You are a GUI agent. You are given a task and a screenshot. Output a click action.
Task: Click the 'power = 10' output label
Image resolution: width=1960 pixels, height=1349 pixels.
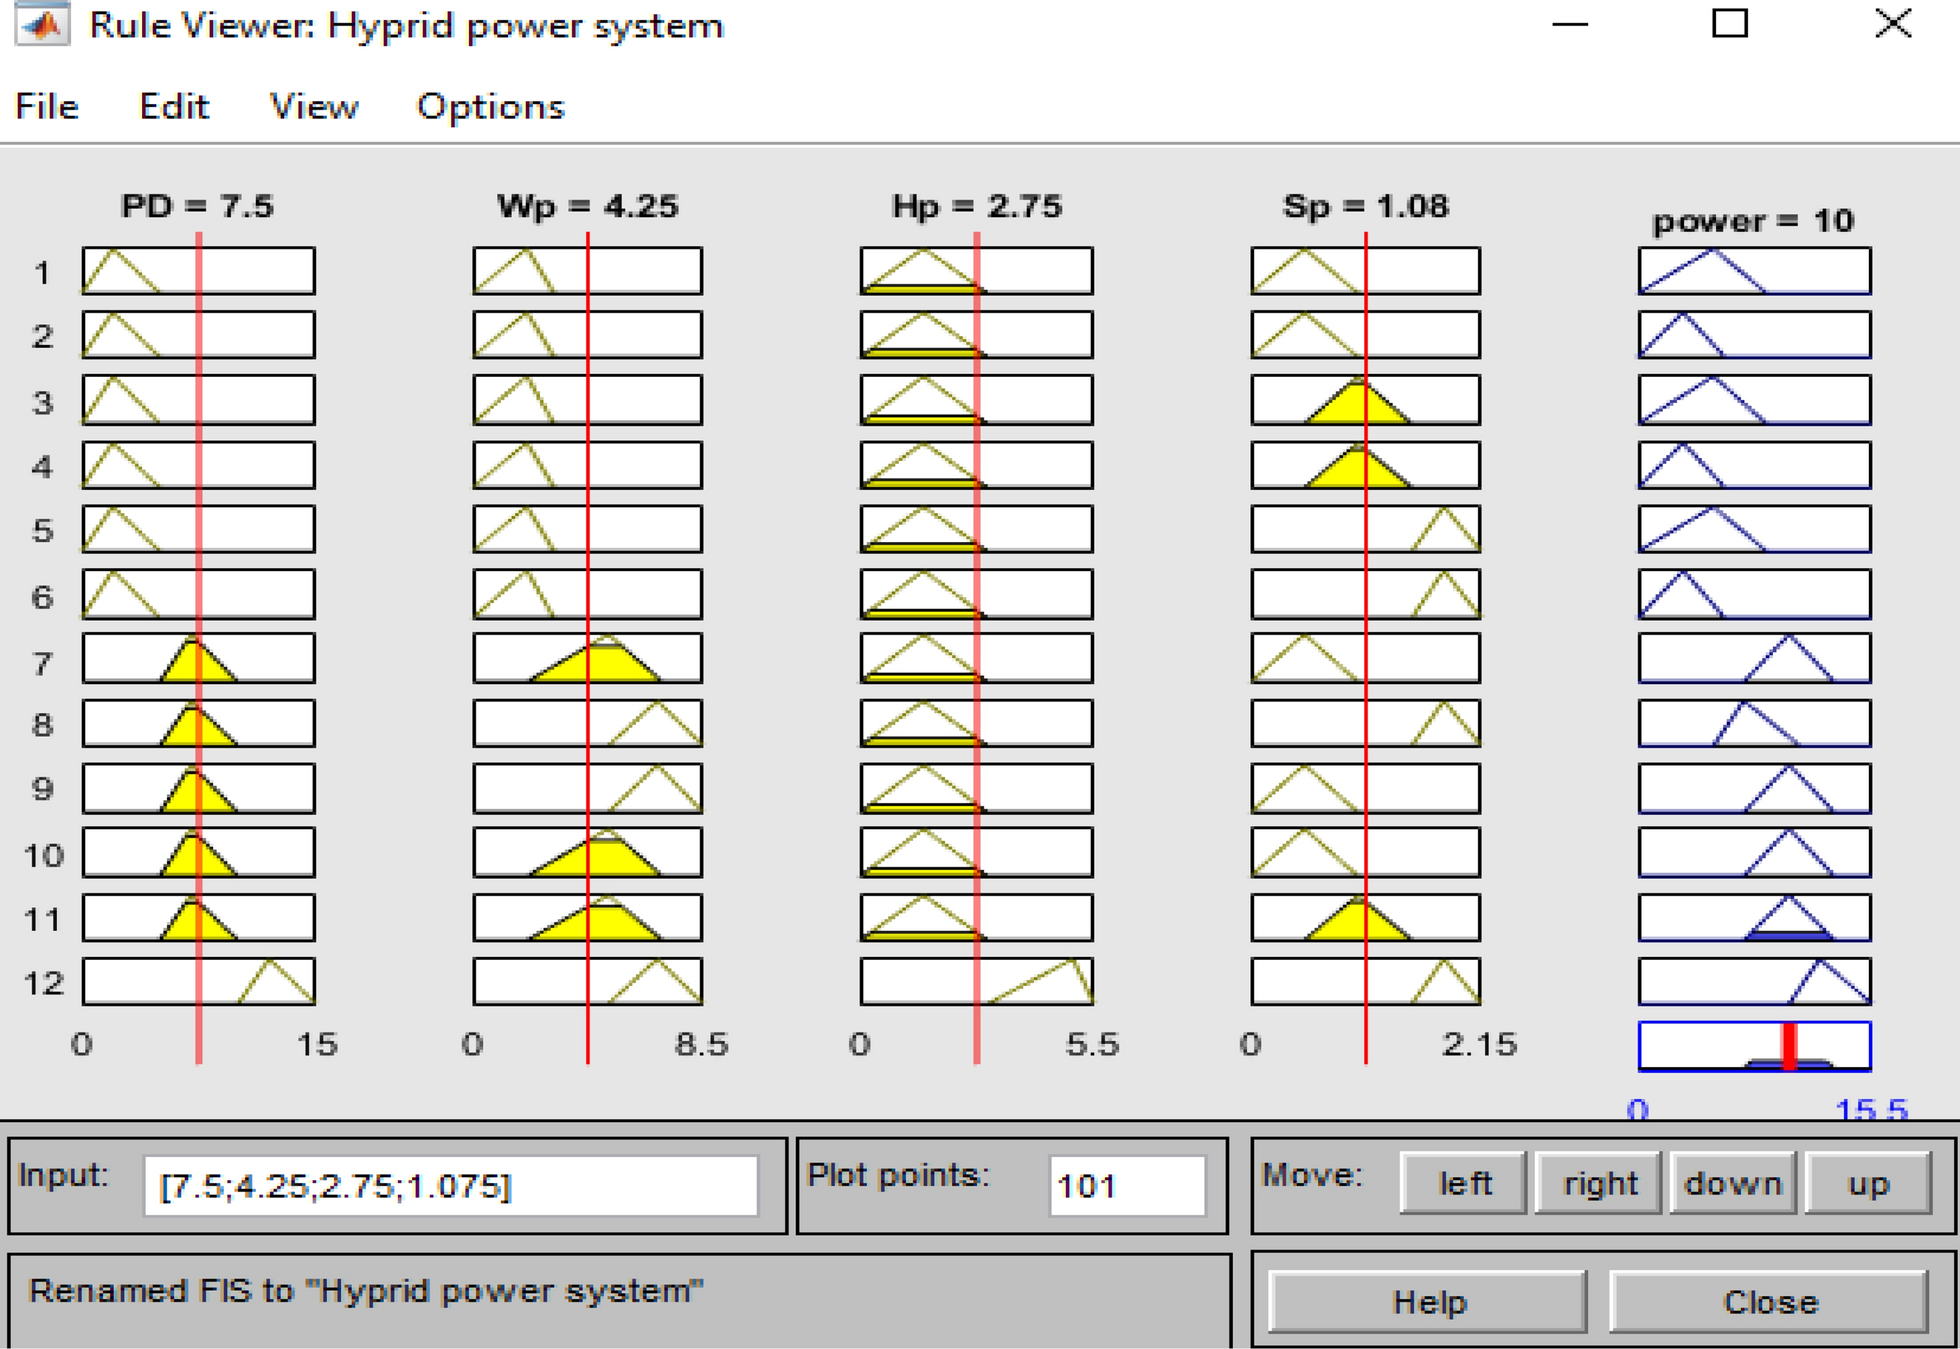tap(1753, 221)
